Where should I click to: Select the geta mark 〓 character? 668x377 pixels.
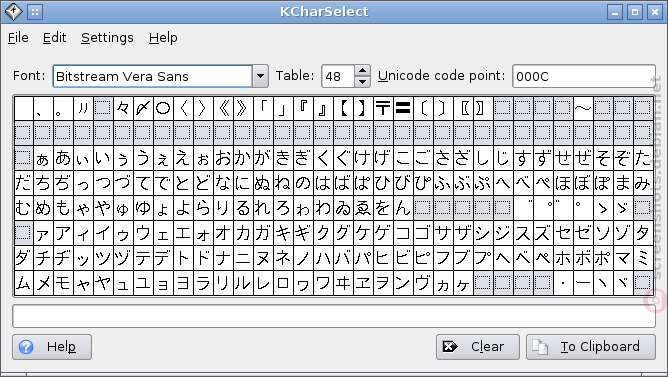pos(403,108)
